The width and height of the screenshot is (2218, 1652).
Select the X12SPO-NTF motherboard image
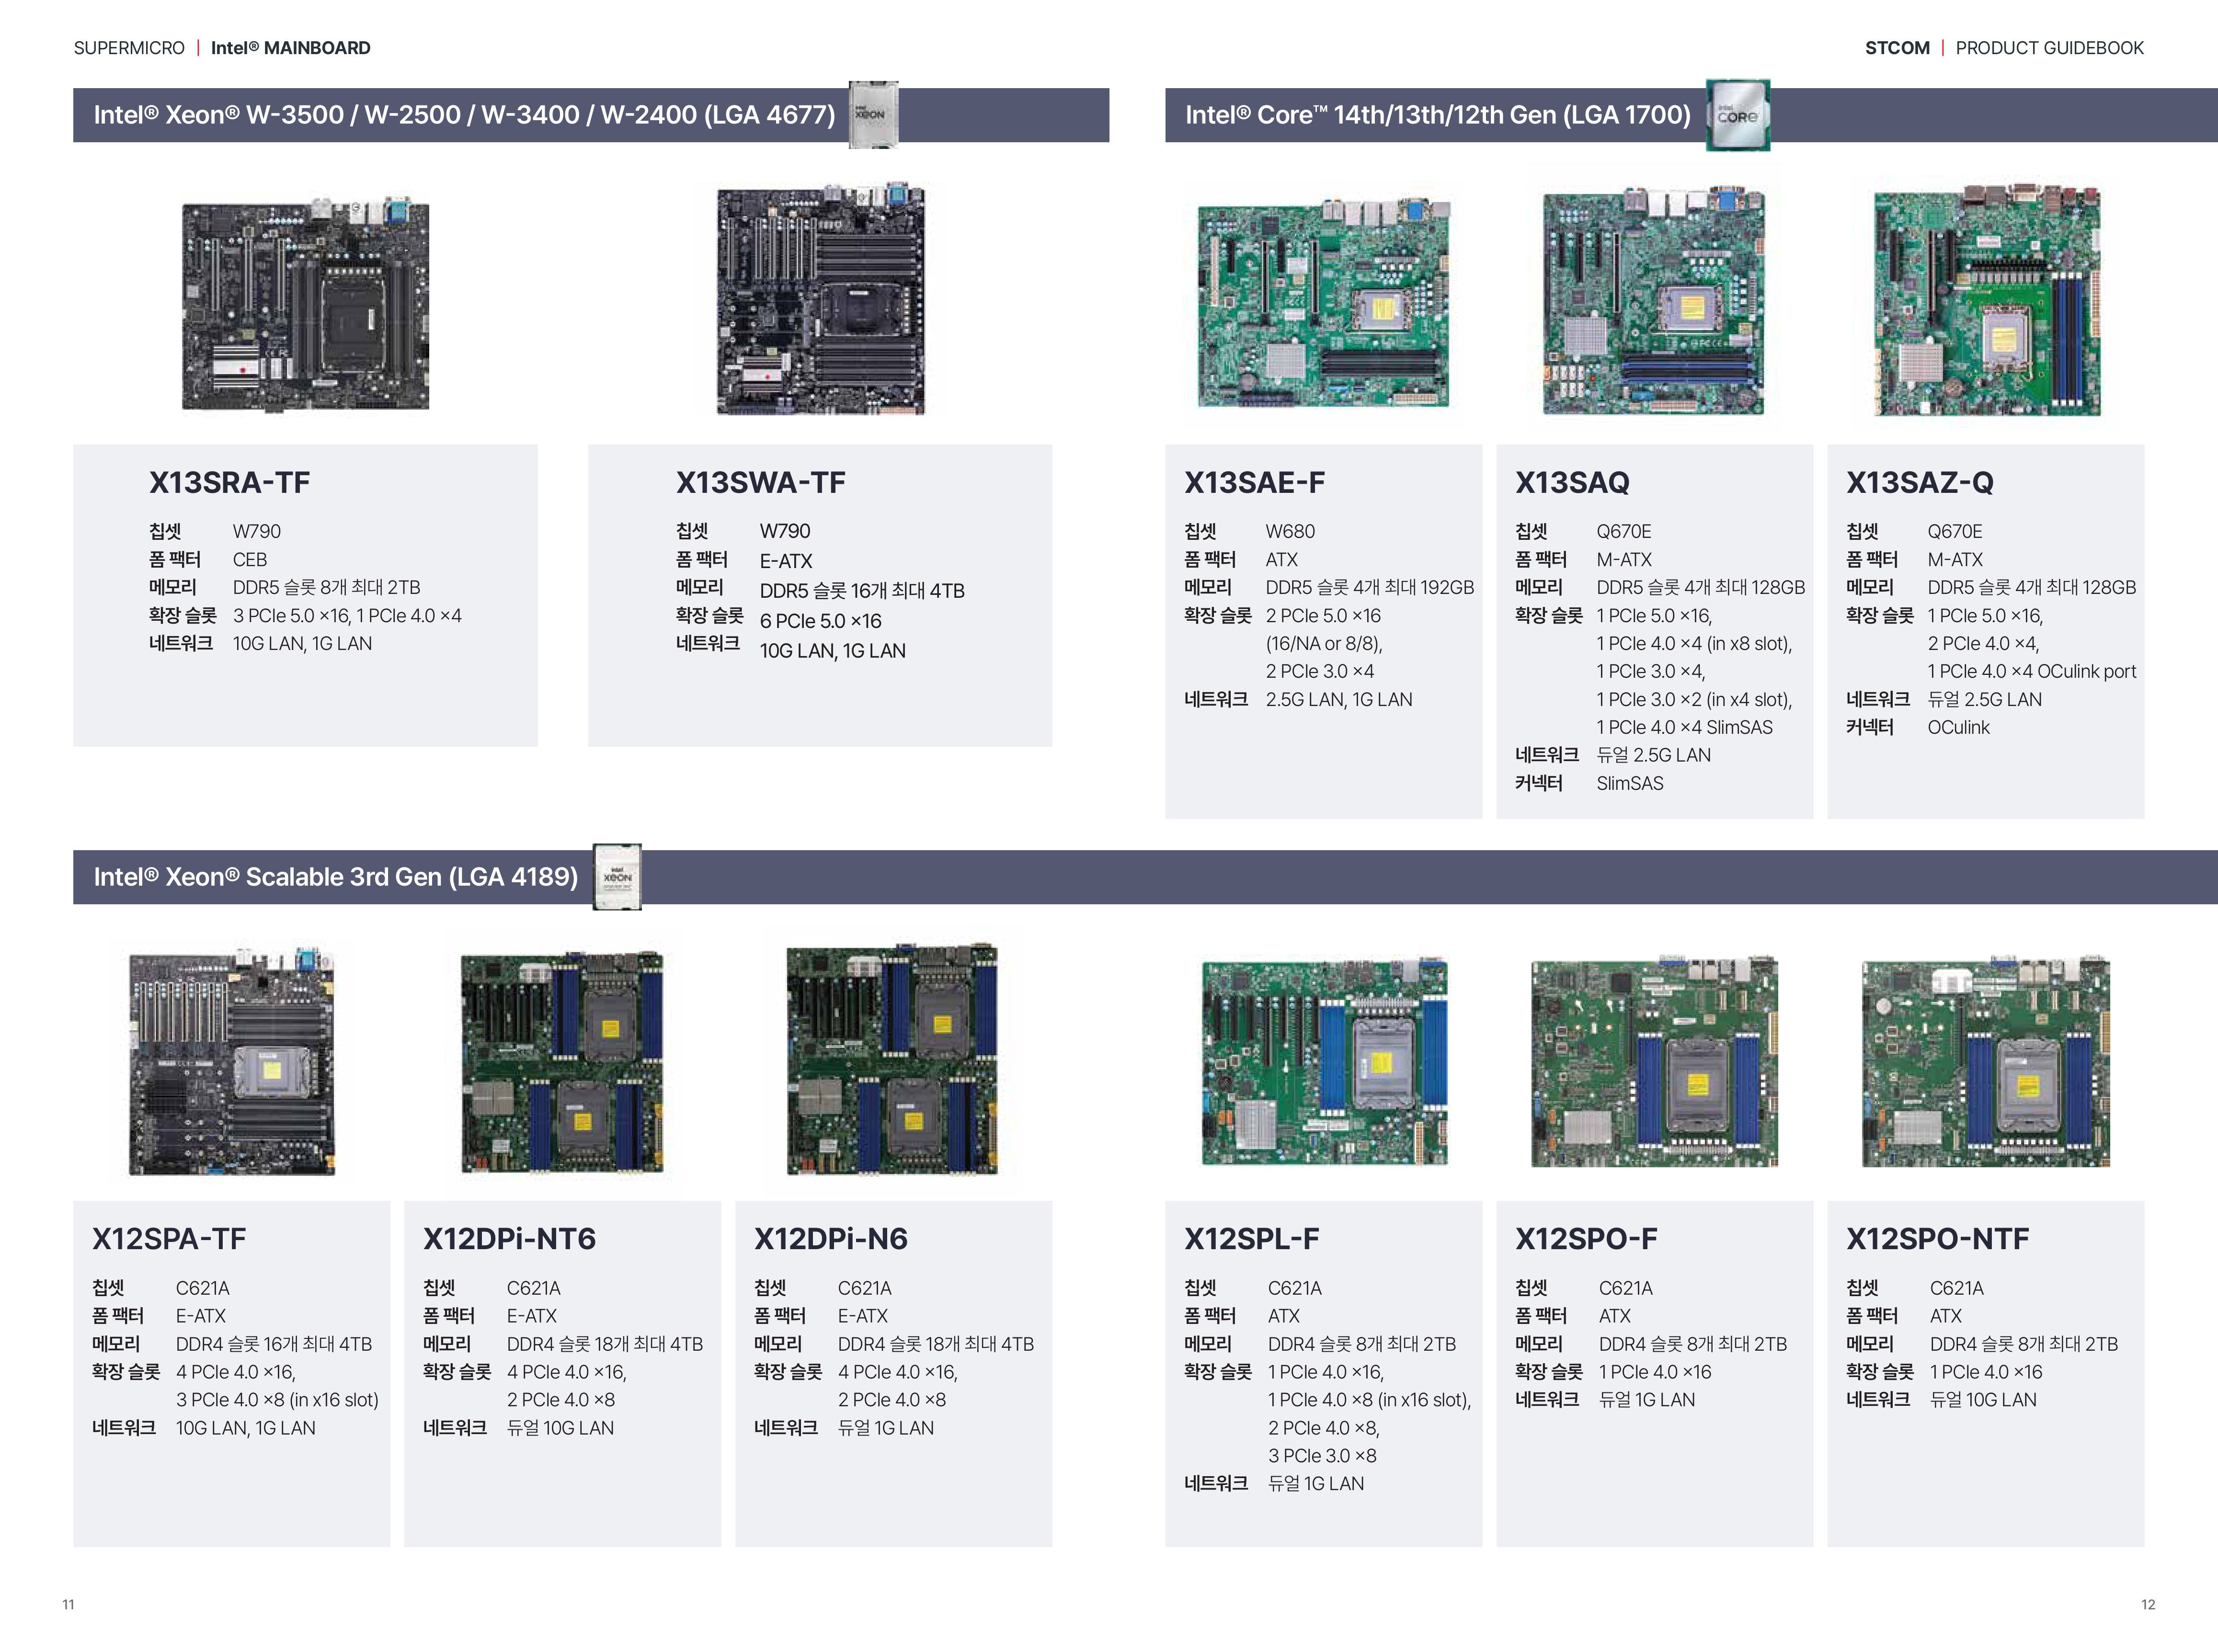[1986, 1061]
